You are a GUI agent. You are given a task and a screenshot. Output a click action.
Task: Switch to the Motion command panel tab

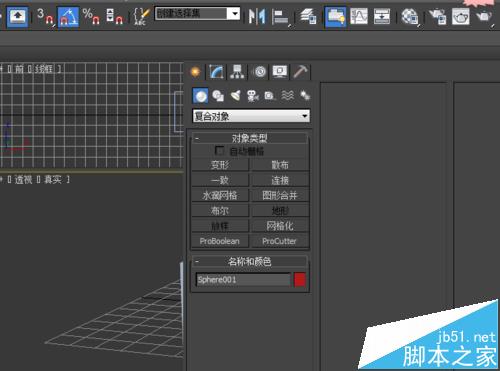[x=260, y=72]
